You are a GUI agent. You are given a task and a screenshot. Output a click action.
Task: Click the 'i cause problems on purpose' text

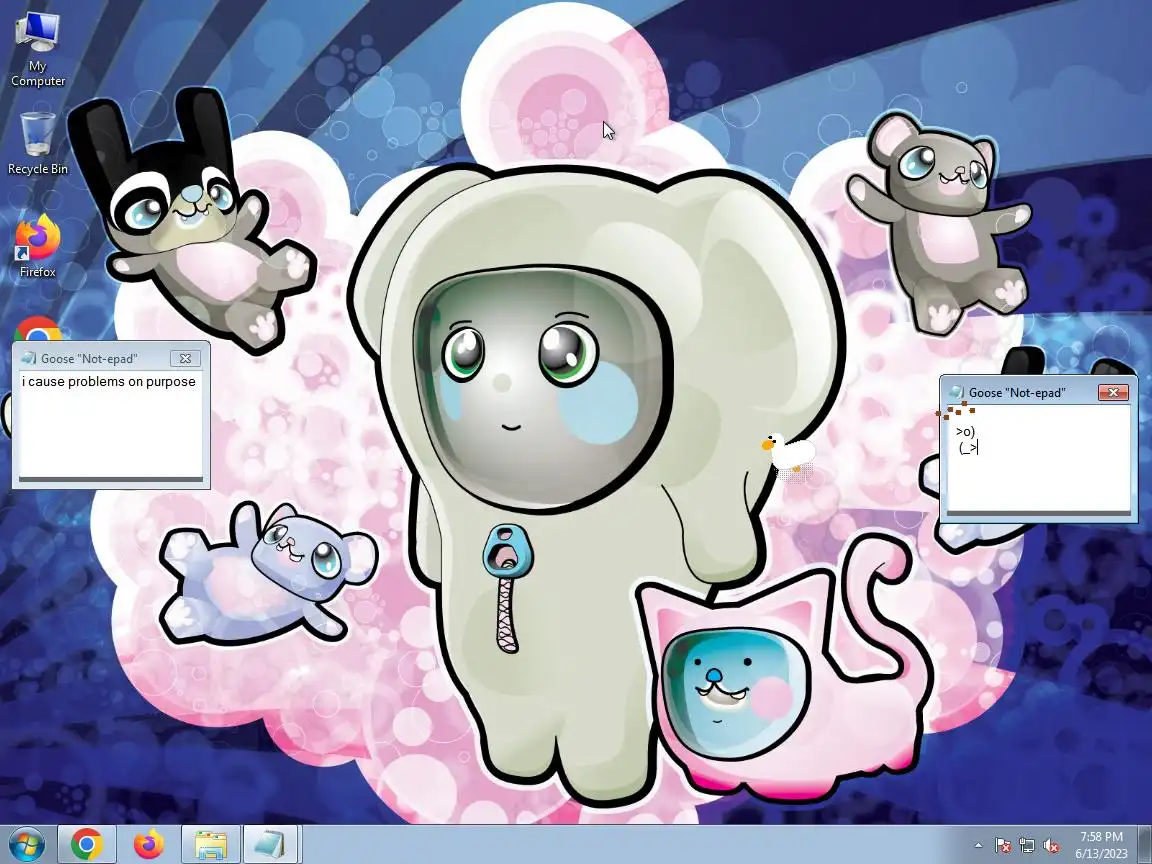pyautogui.click(x=109, y=381)
